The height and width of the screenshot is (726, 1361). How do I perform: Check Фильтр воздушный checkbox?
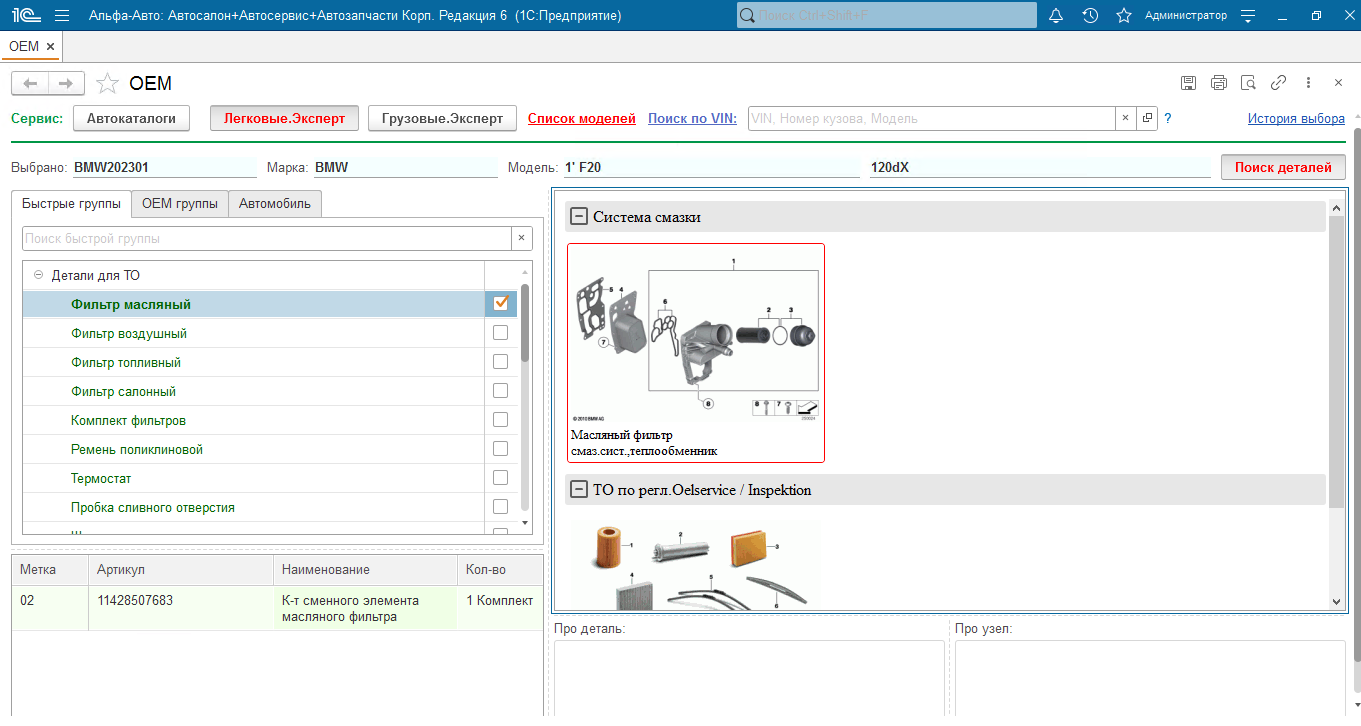[501, 333]
